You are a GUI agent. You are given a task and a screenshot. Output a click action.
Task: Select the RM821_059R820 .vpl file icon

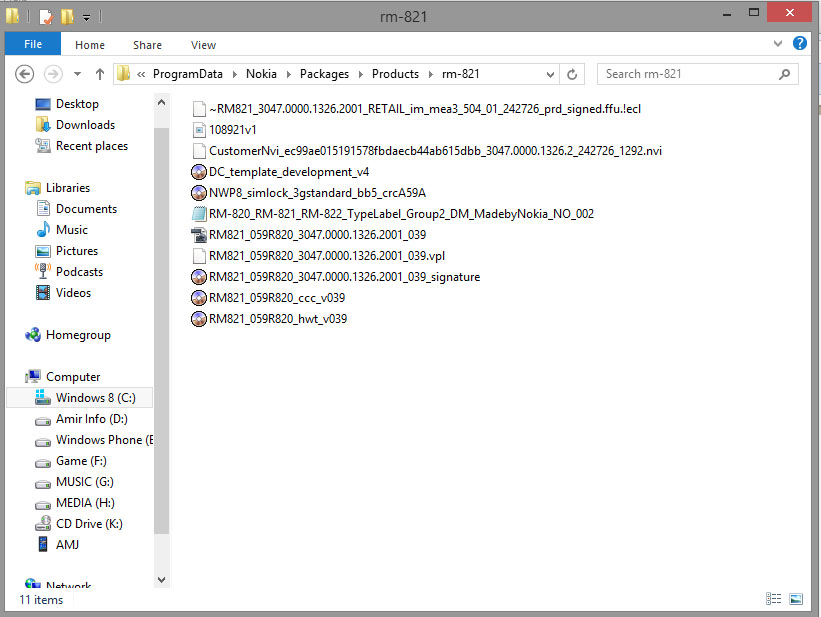[199, 256]
